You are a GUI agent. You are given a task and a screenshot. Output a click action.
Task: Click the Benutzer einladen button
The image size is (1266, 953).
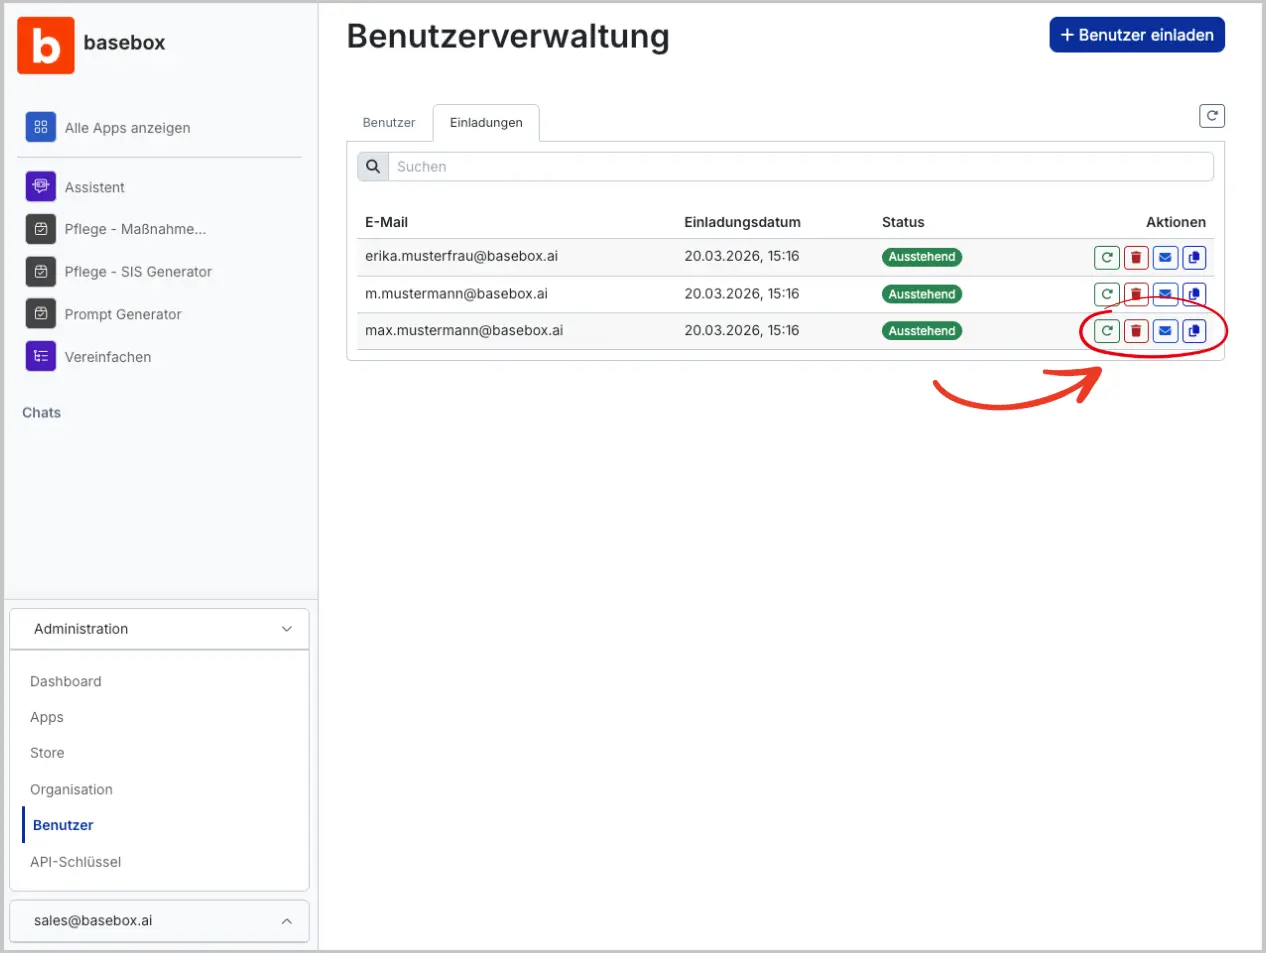pos(1136,34)
